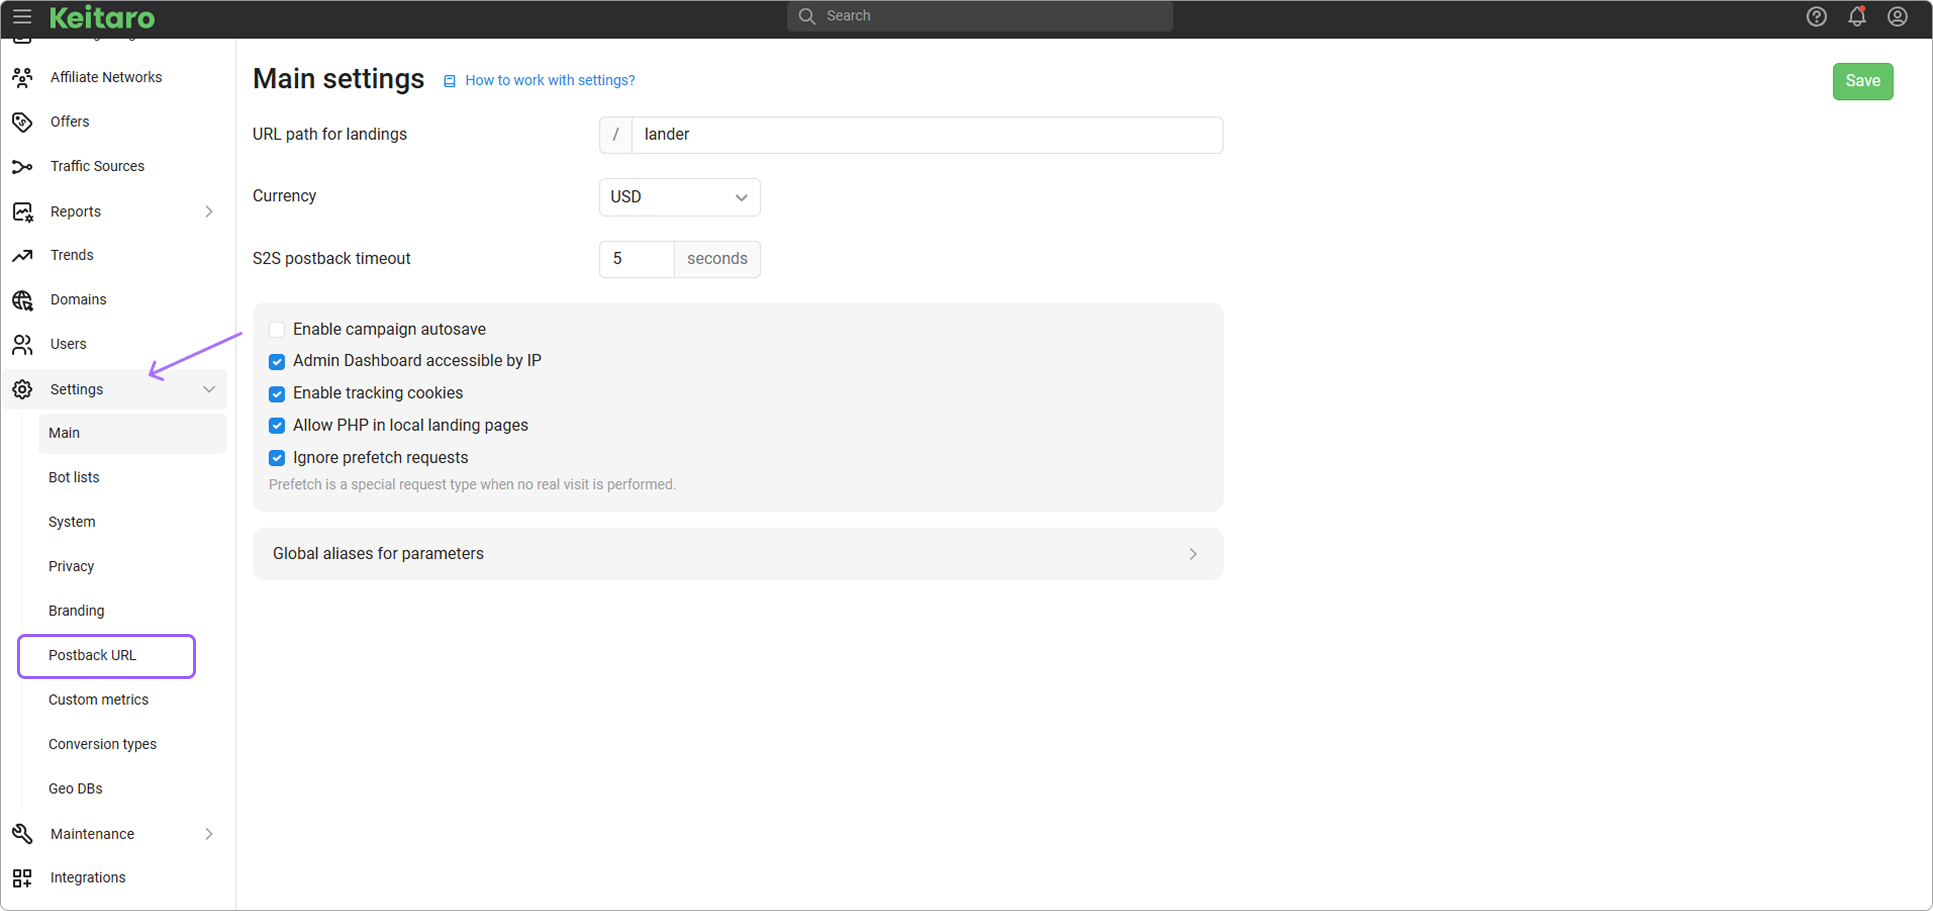This screenshot has width=1933, height=911.
Task: Expand the Reports submenu arrow
Action: 208,212
